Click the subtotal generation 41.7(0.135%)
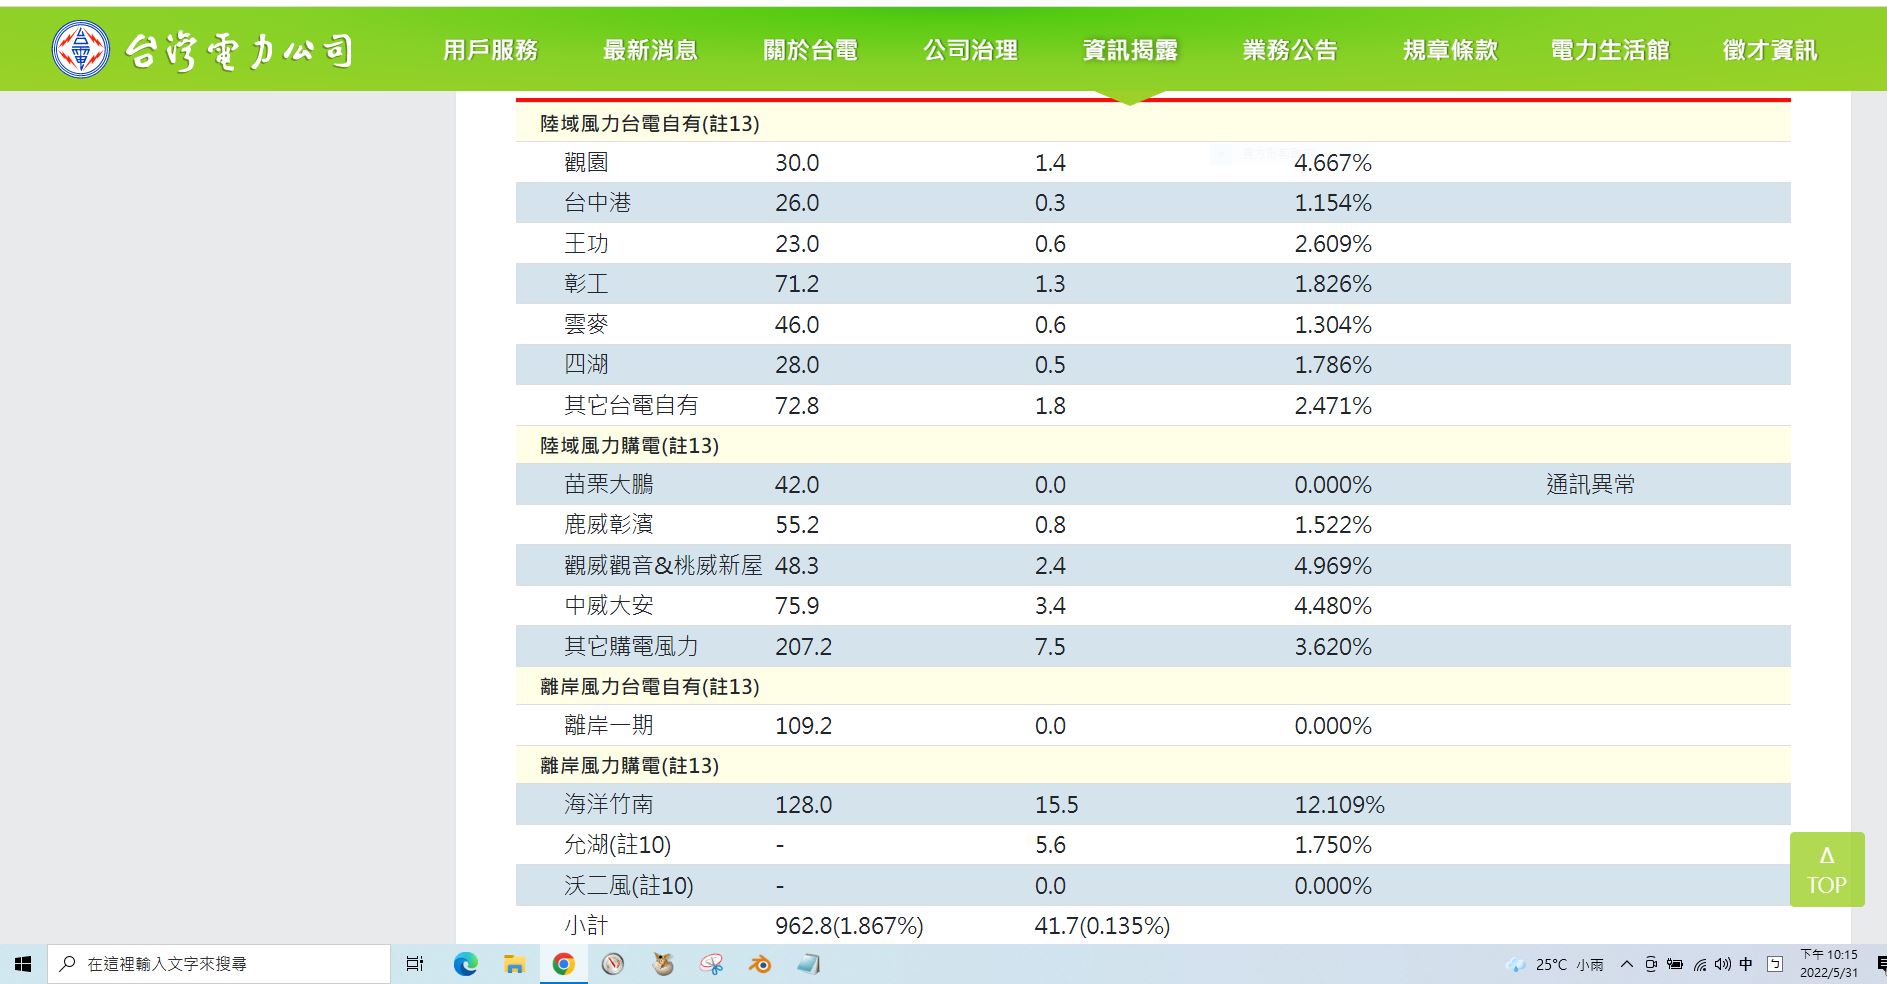The image size is (1887, 984). (x=1102, y=926)
